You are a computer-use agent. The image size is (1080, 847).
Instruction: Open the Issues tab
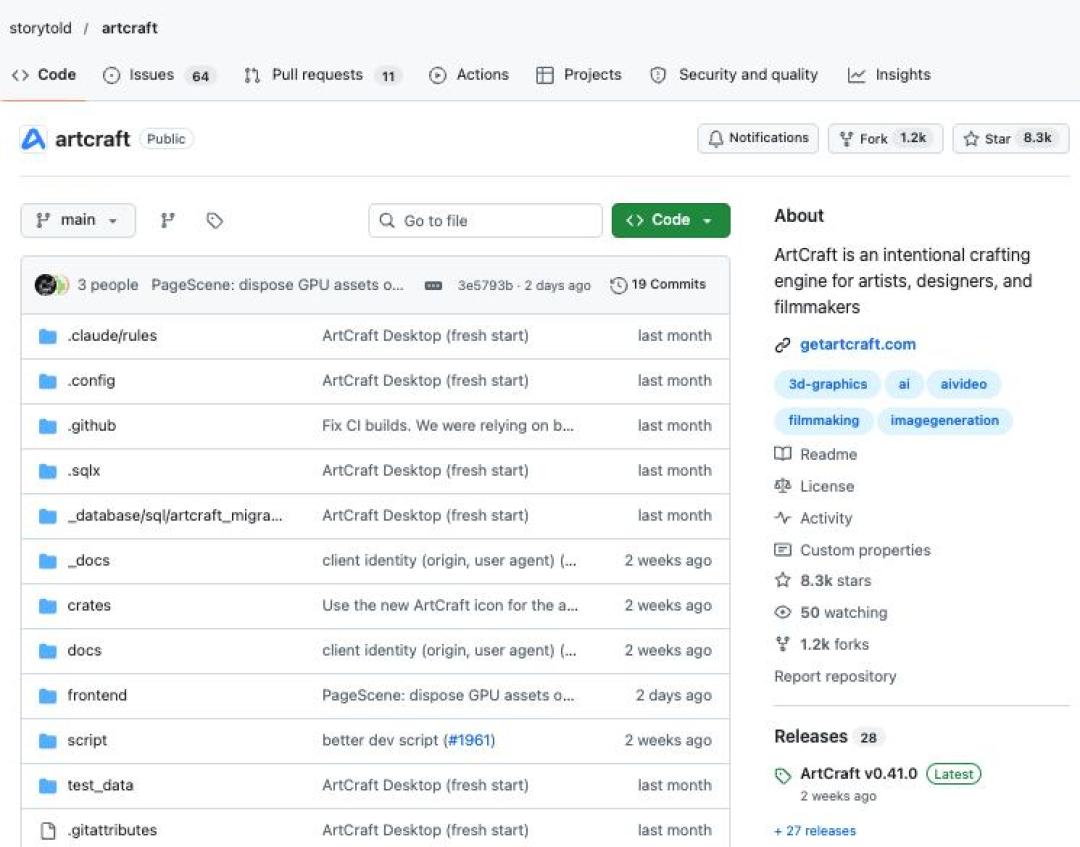pyautogui.click(x=159, y=74)
